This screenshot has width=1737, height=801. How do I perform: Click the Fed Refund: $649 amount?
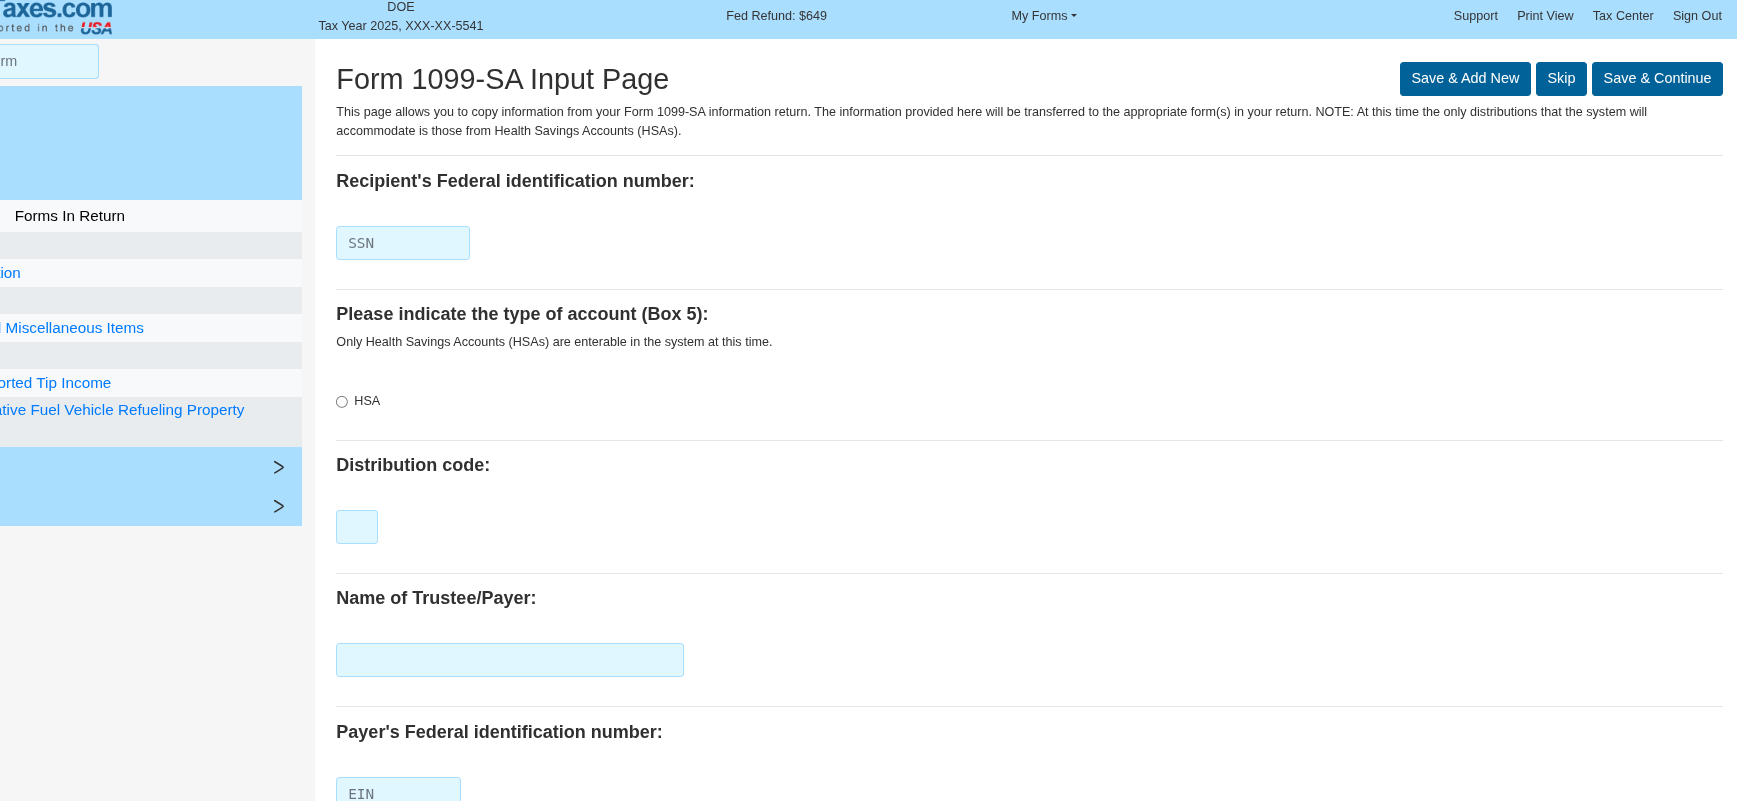click(776, 16)
